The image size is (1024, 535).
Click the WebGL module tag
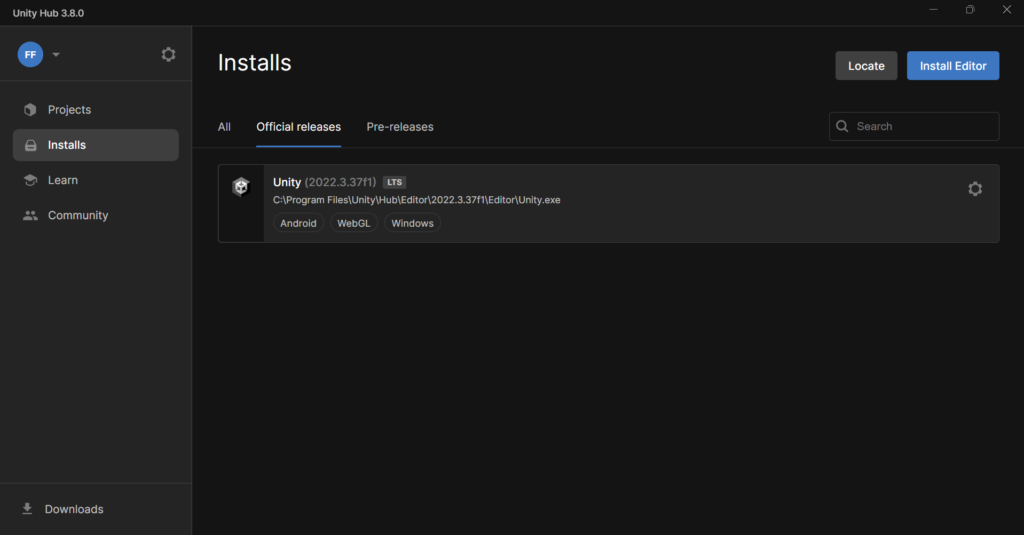pos(353,223)
